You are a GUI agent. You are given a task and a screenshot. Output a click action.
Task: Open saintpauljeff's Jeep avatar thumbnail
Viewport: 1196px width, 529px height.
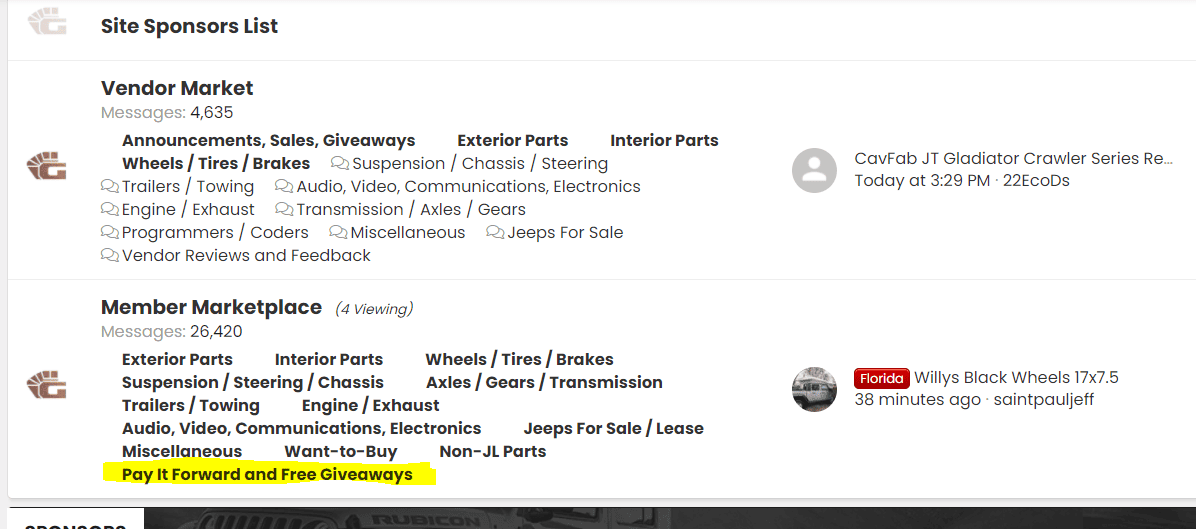[x=814, y=389]
